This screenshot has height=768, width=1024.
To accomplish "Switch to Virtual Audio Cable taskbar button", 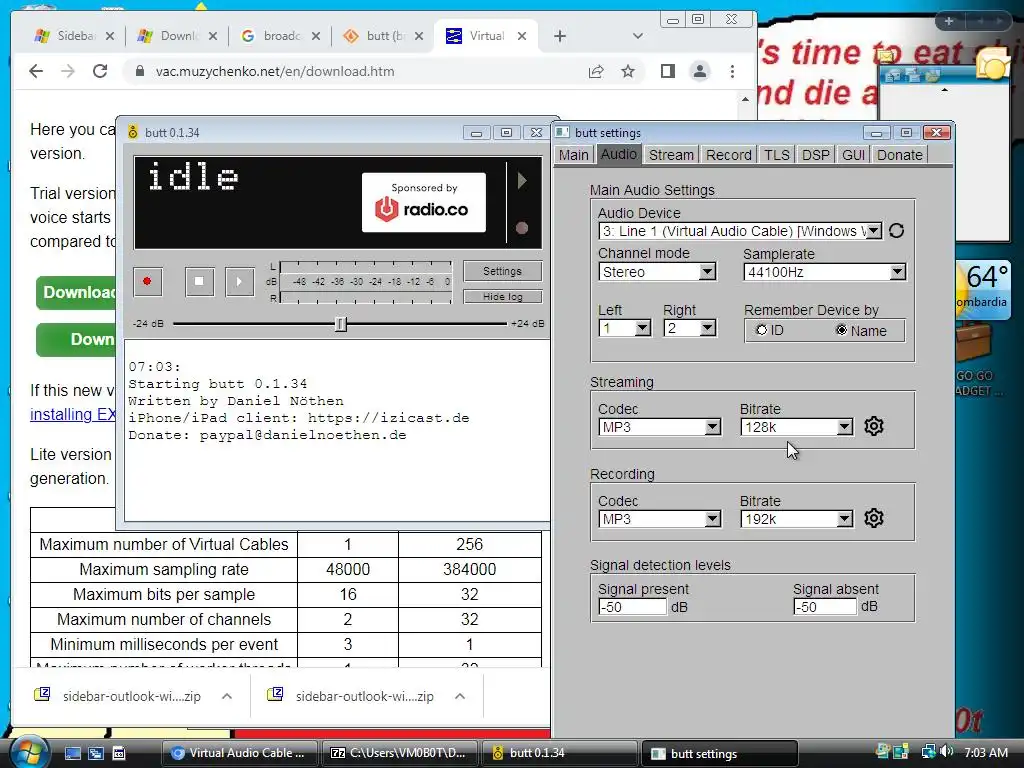I will 239,753.
